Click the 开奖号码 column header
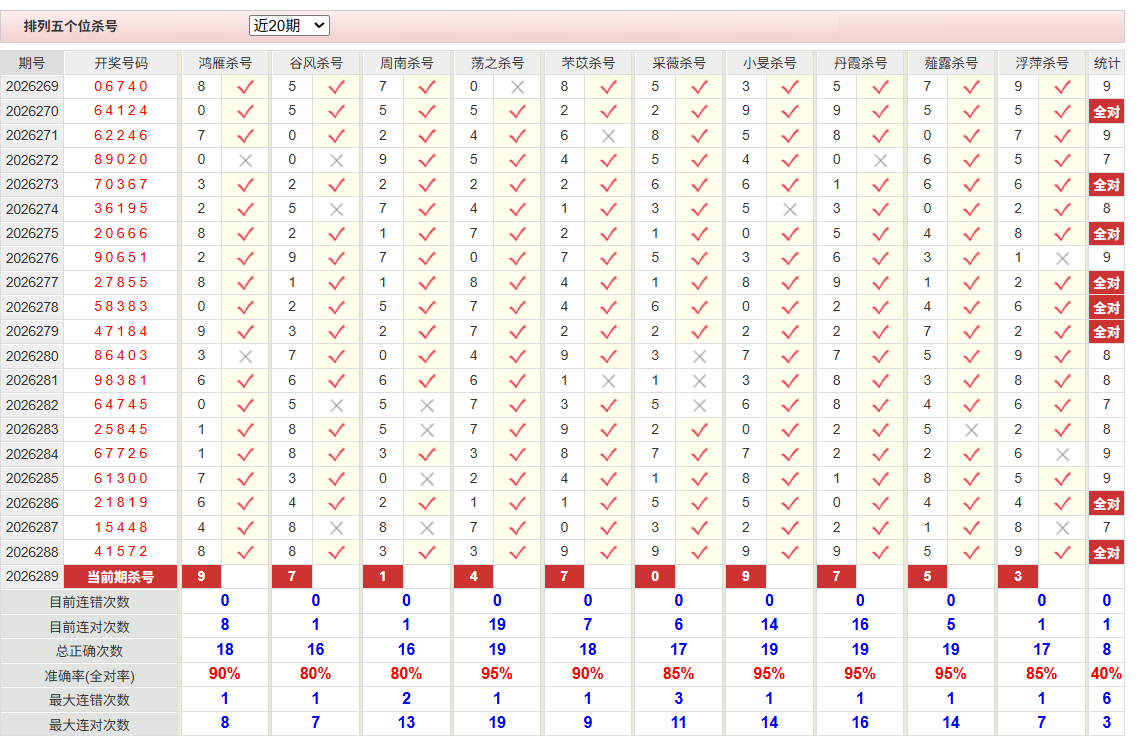This screenshot has width=1138, height=747. [x=120, y=63]
